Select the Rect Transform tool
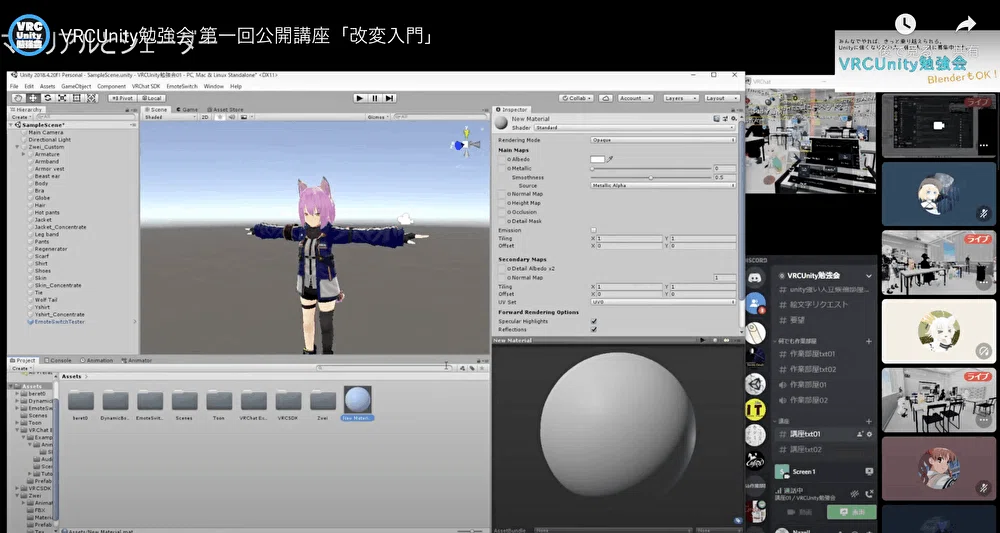 coord(77,98)
